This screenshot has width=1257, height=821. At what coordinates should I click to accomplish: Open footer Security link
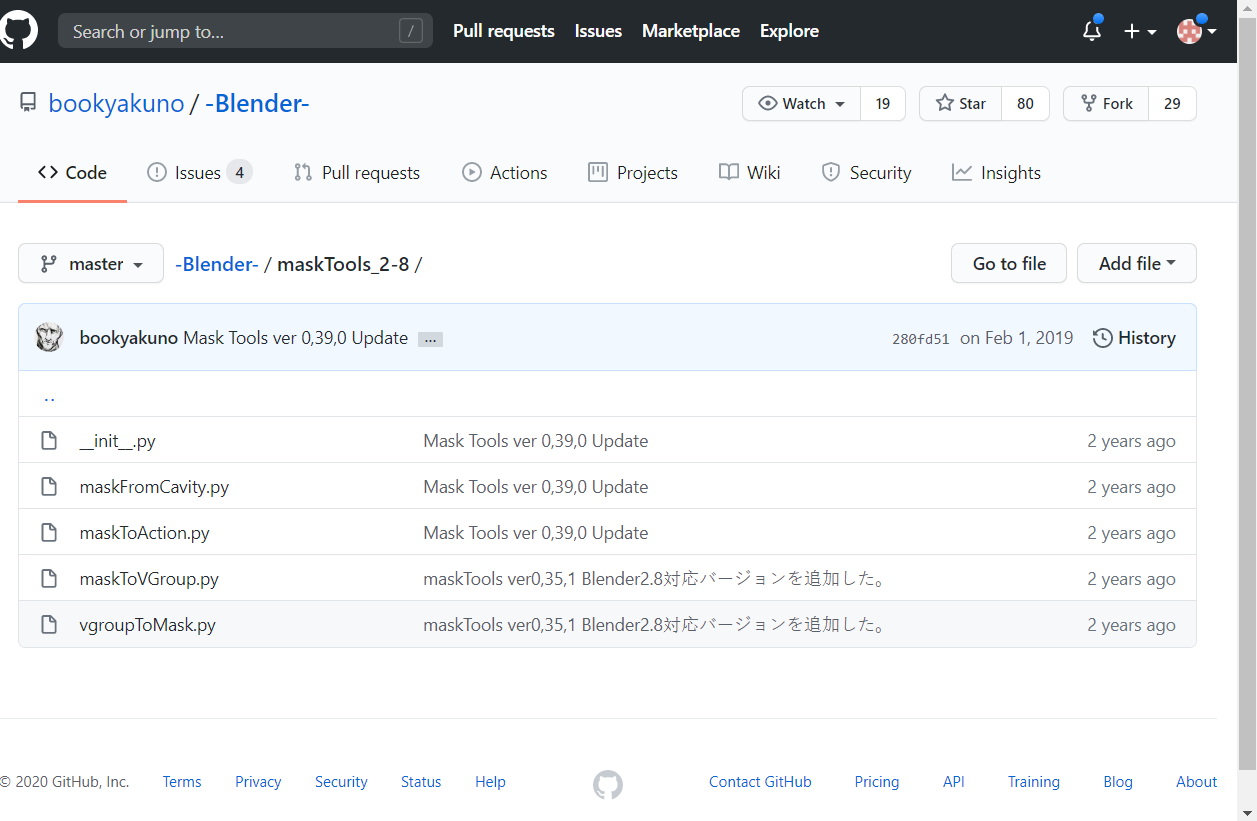[341, 782]
